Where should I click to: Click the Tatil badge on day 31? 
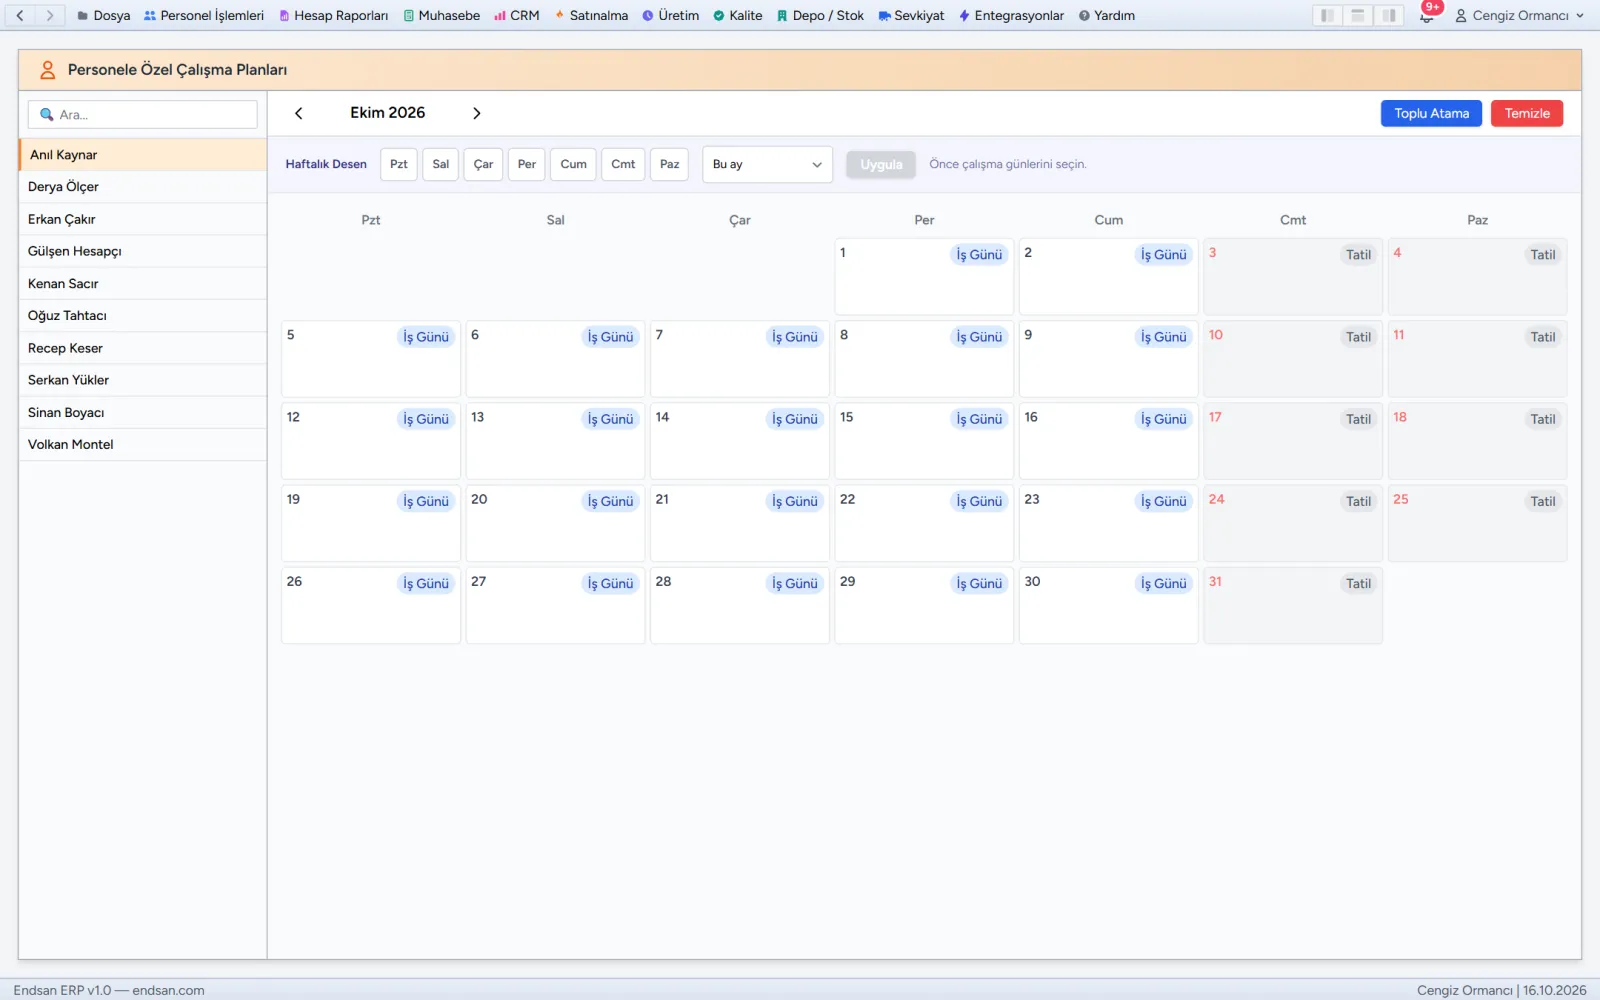1358,583
